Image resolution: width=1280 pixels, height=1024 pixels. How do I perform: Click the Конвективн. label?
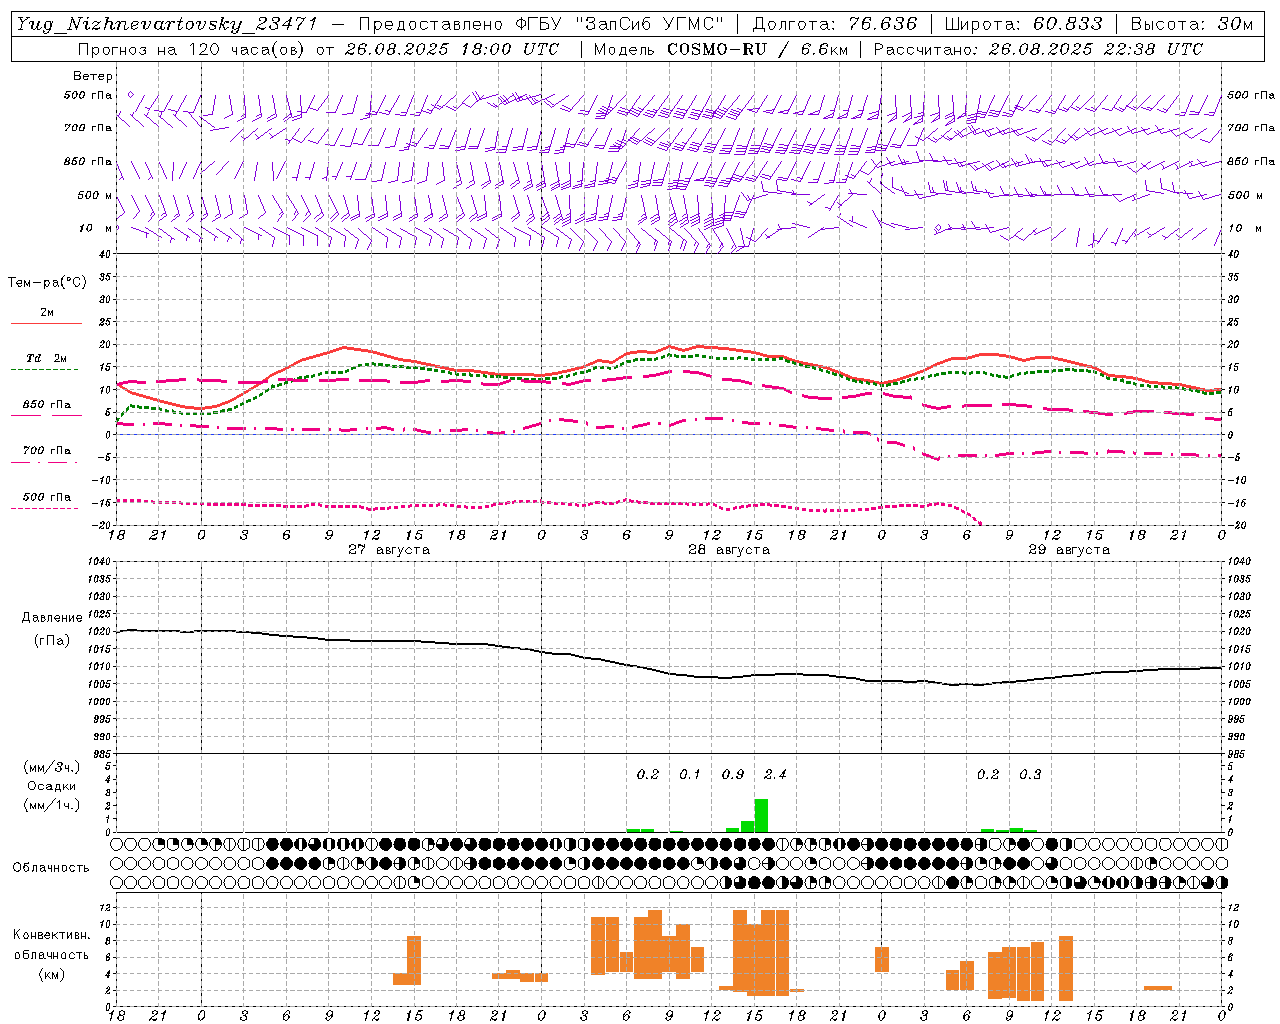click(x=52, y=935)
